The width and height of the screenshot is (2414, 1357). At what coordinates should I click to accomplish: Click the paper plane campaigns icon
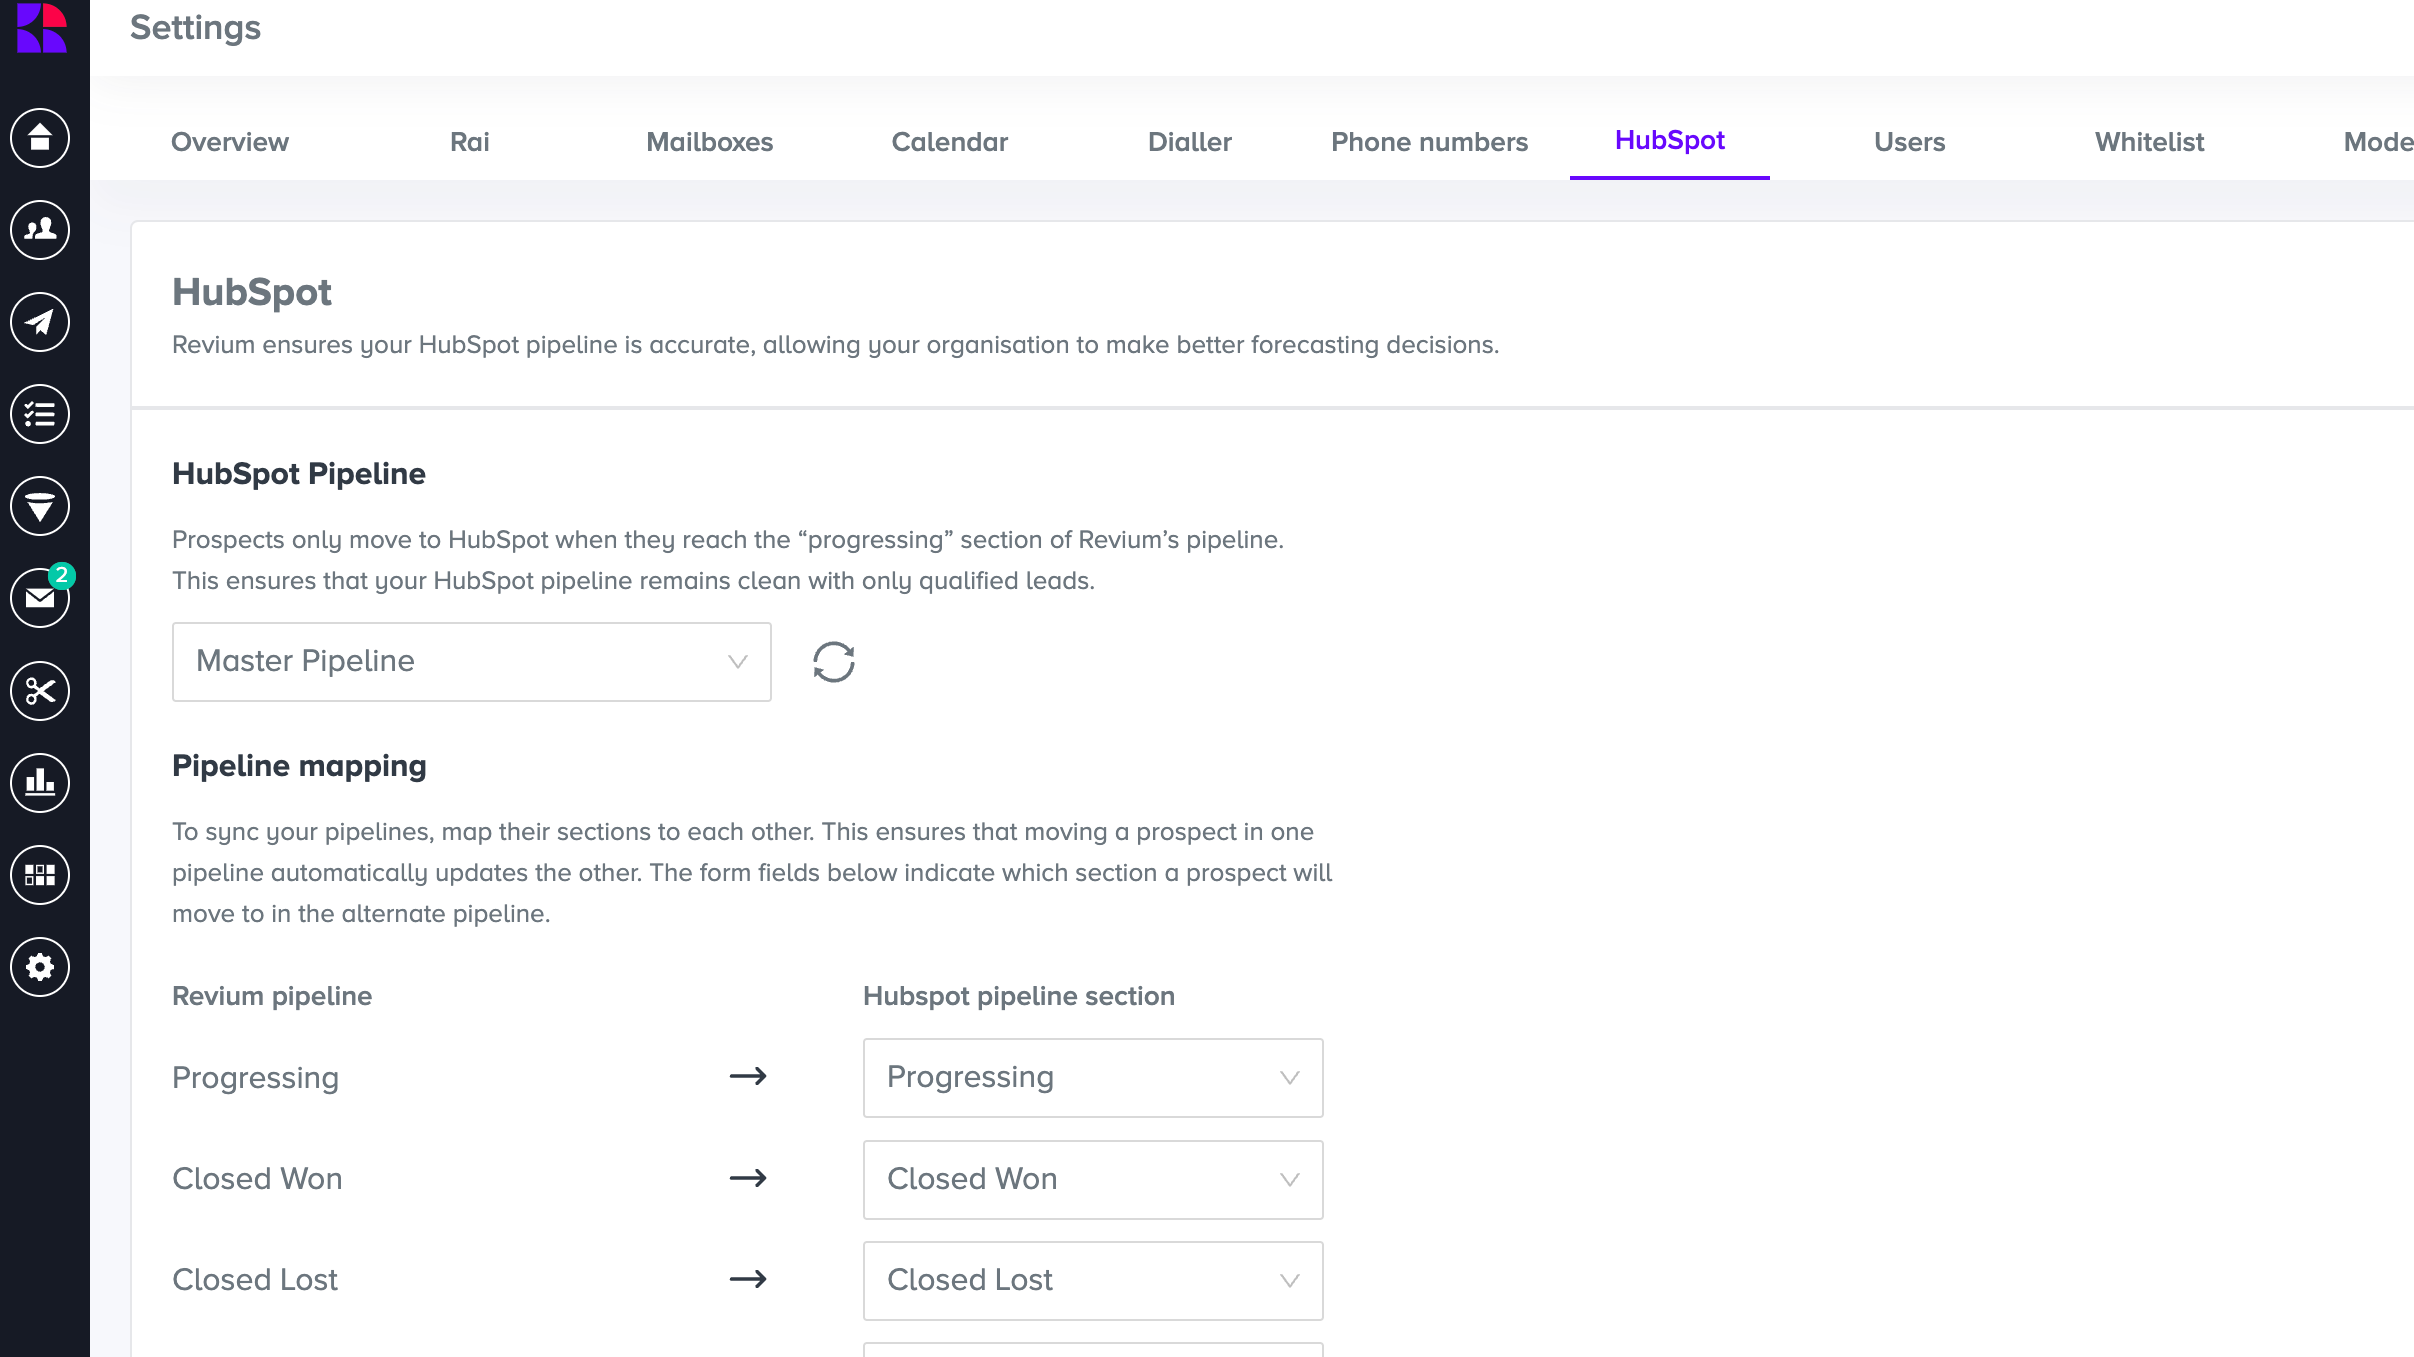(x=40, y=322)
